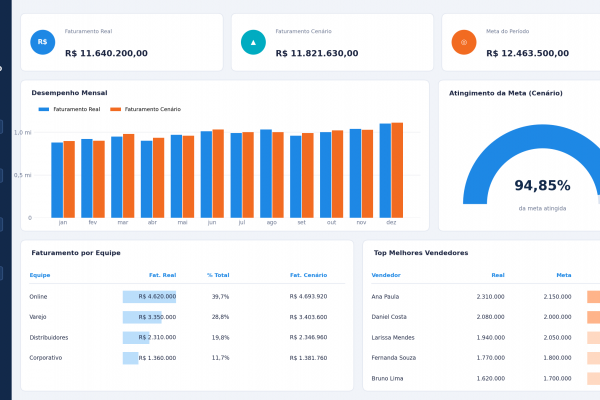Click the R$ 1.381.760 scenario cell

(x=308, y=358)
